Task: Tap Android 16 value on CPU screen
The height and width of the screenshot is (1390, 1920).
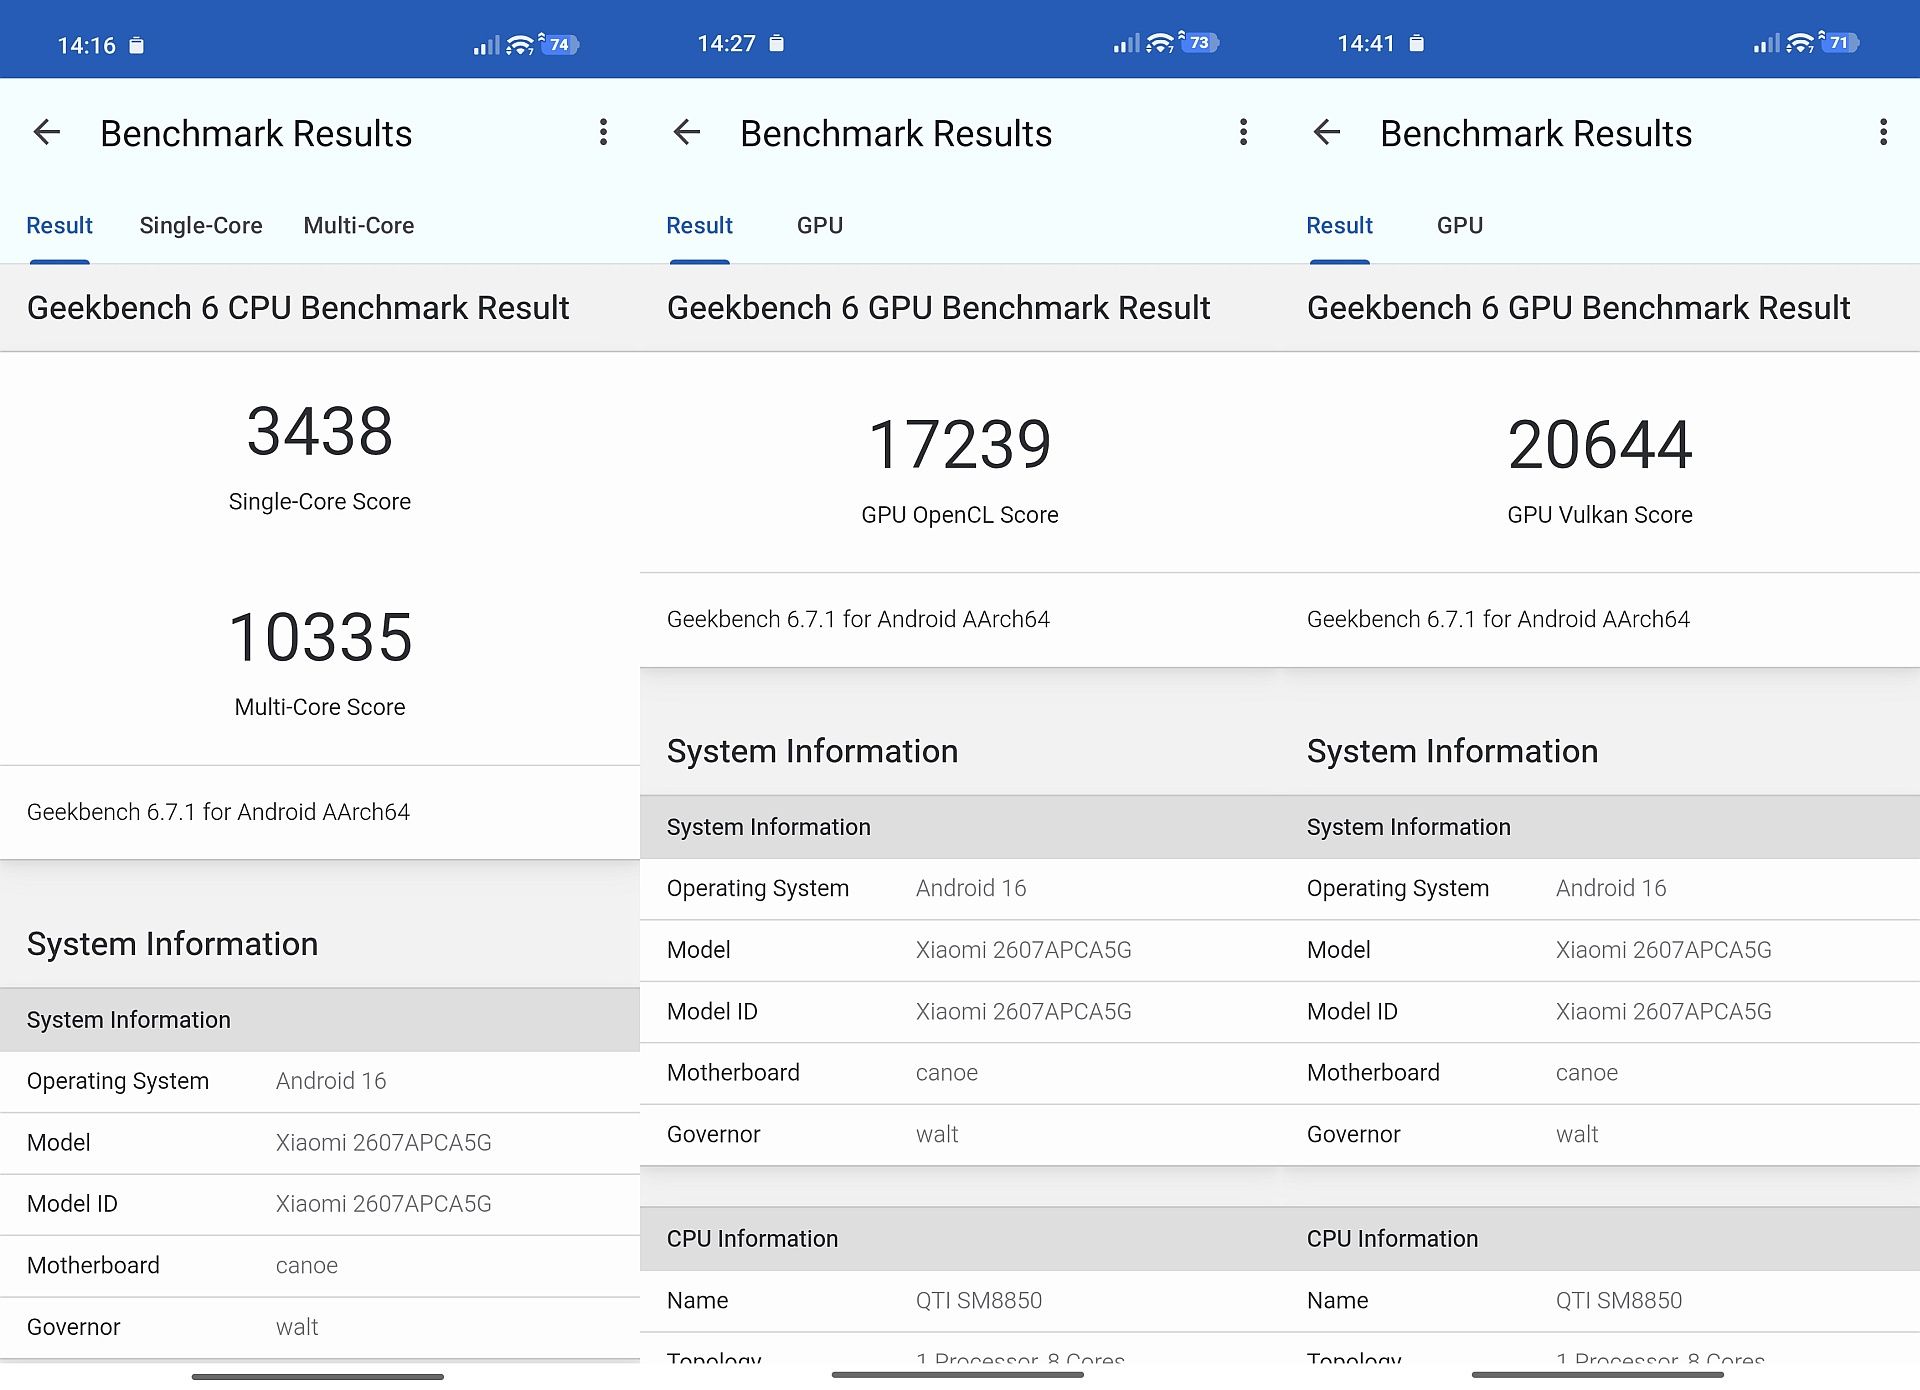Action: tap(331, 1081)
